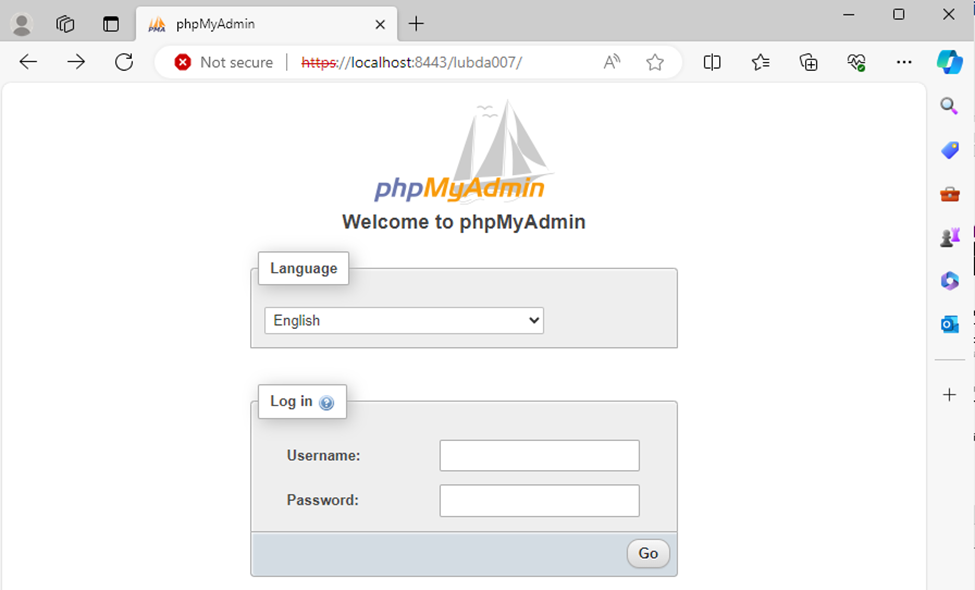Click the 'Language' legend label
This screenshot has width=975, height=590.
(303, 269)
